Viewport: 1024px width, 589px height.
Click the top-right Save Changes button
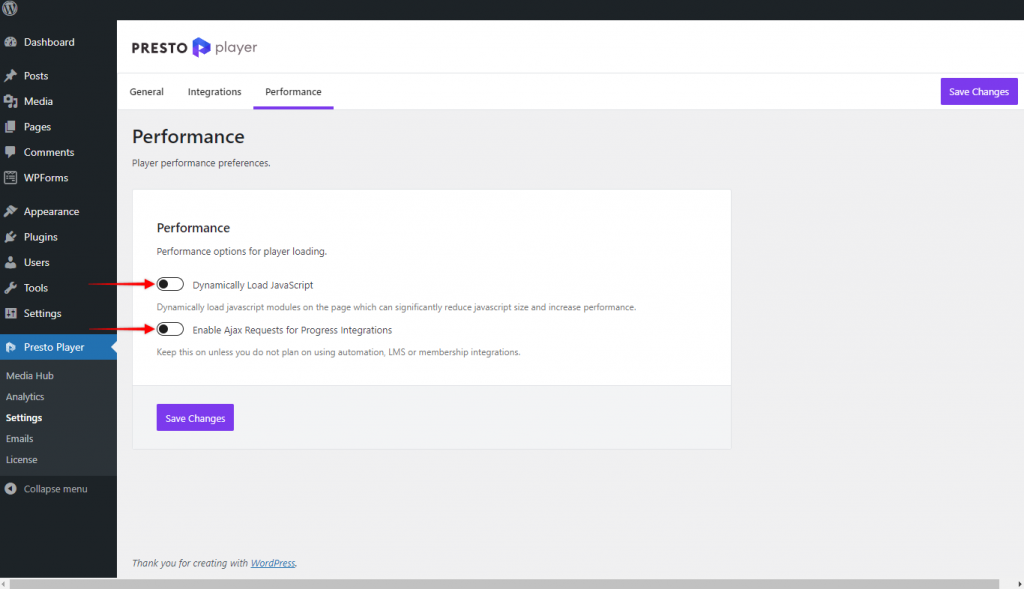coord(978,92)
